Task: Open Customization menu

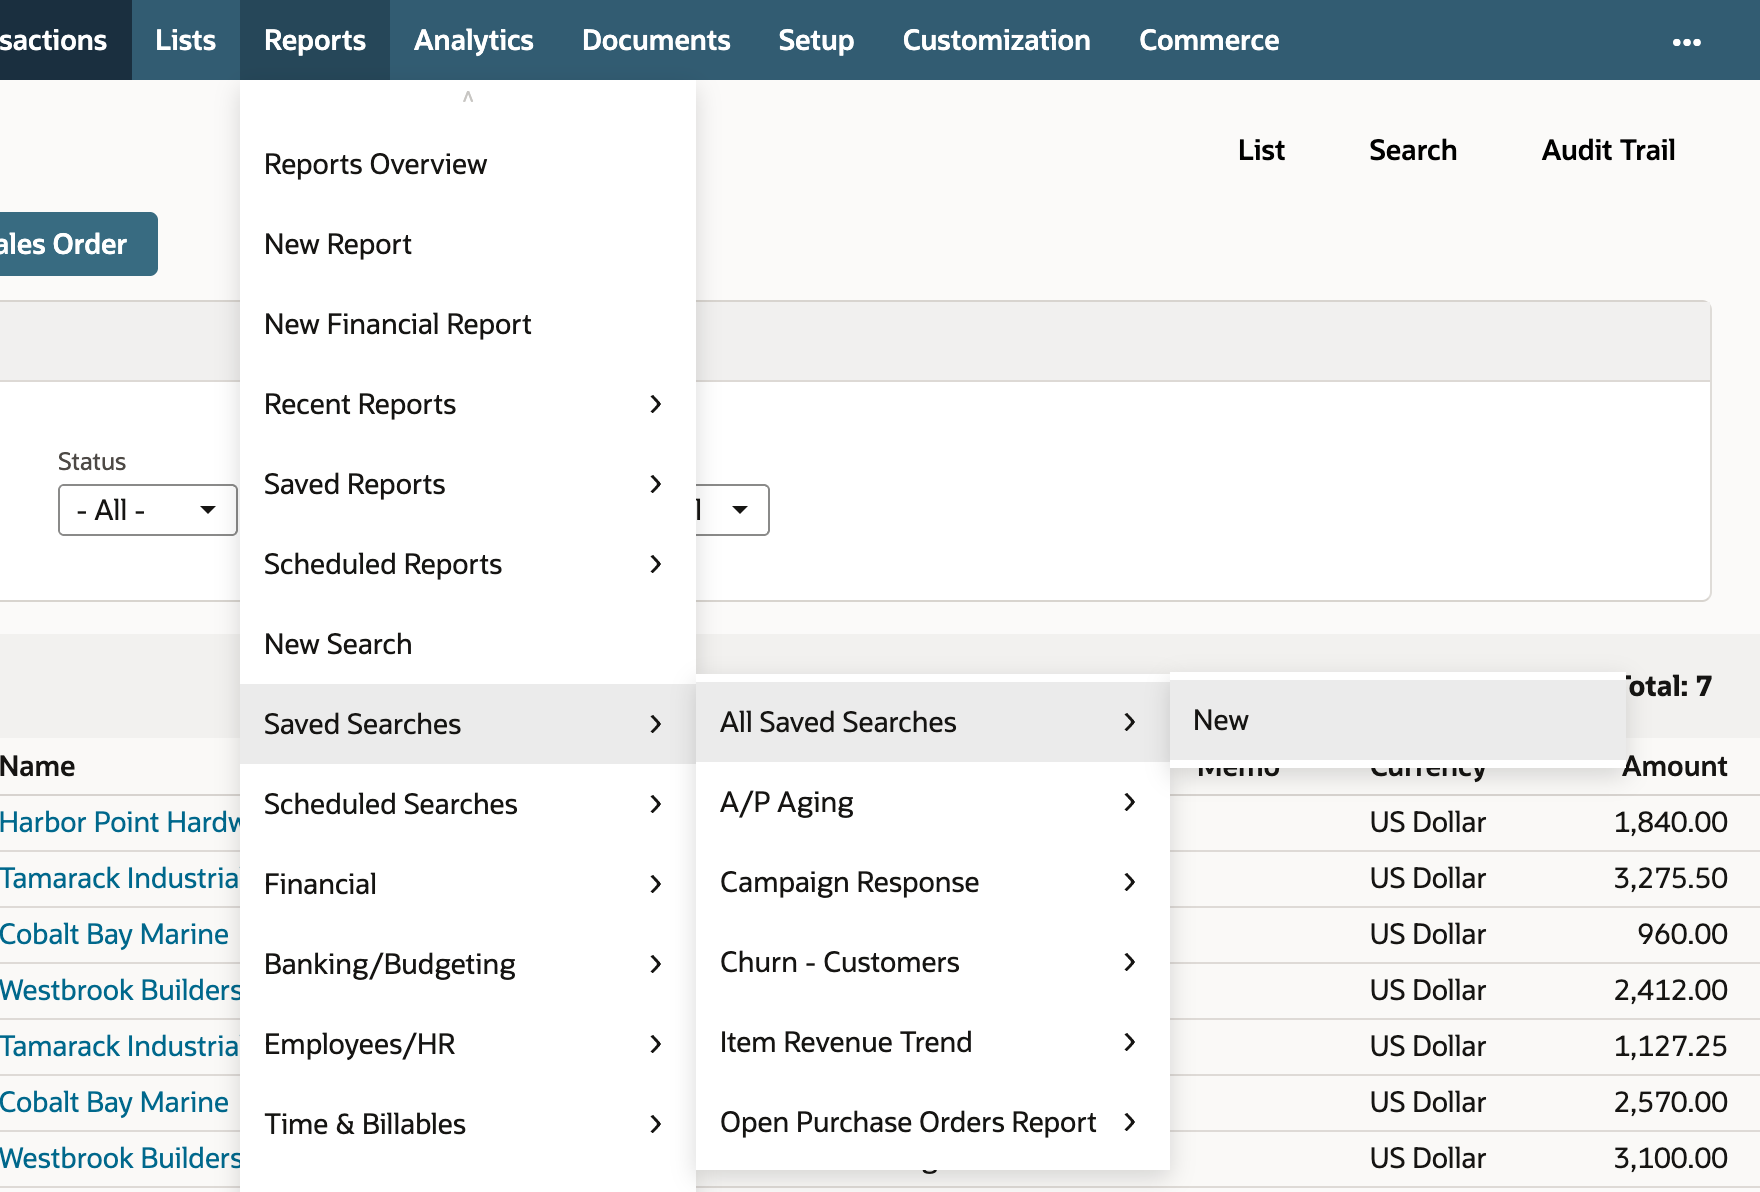Action: pyautogui.click(x=997, y=40)
